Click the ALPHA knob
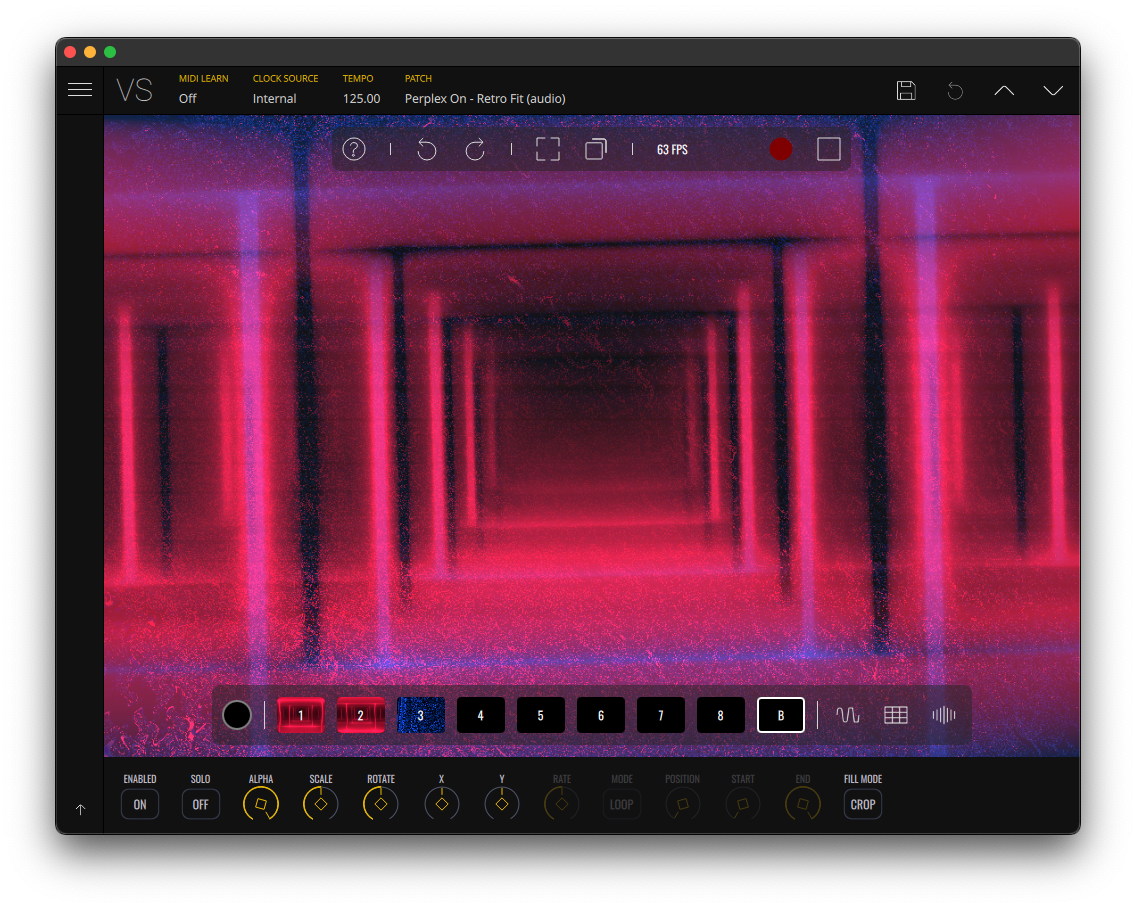 261,804
